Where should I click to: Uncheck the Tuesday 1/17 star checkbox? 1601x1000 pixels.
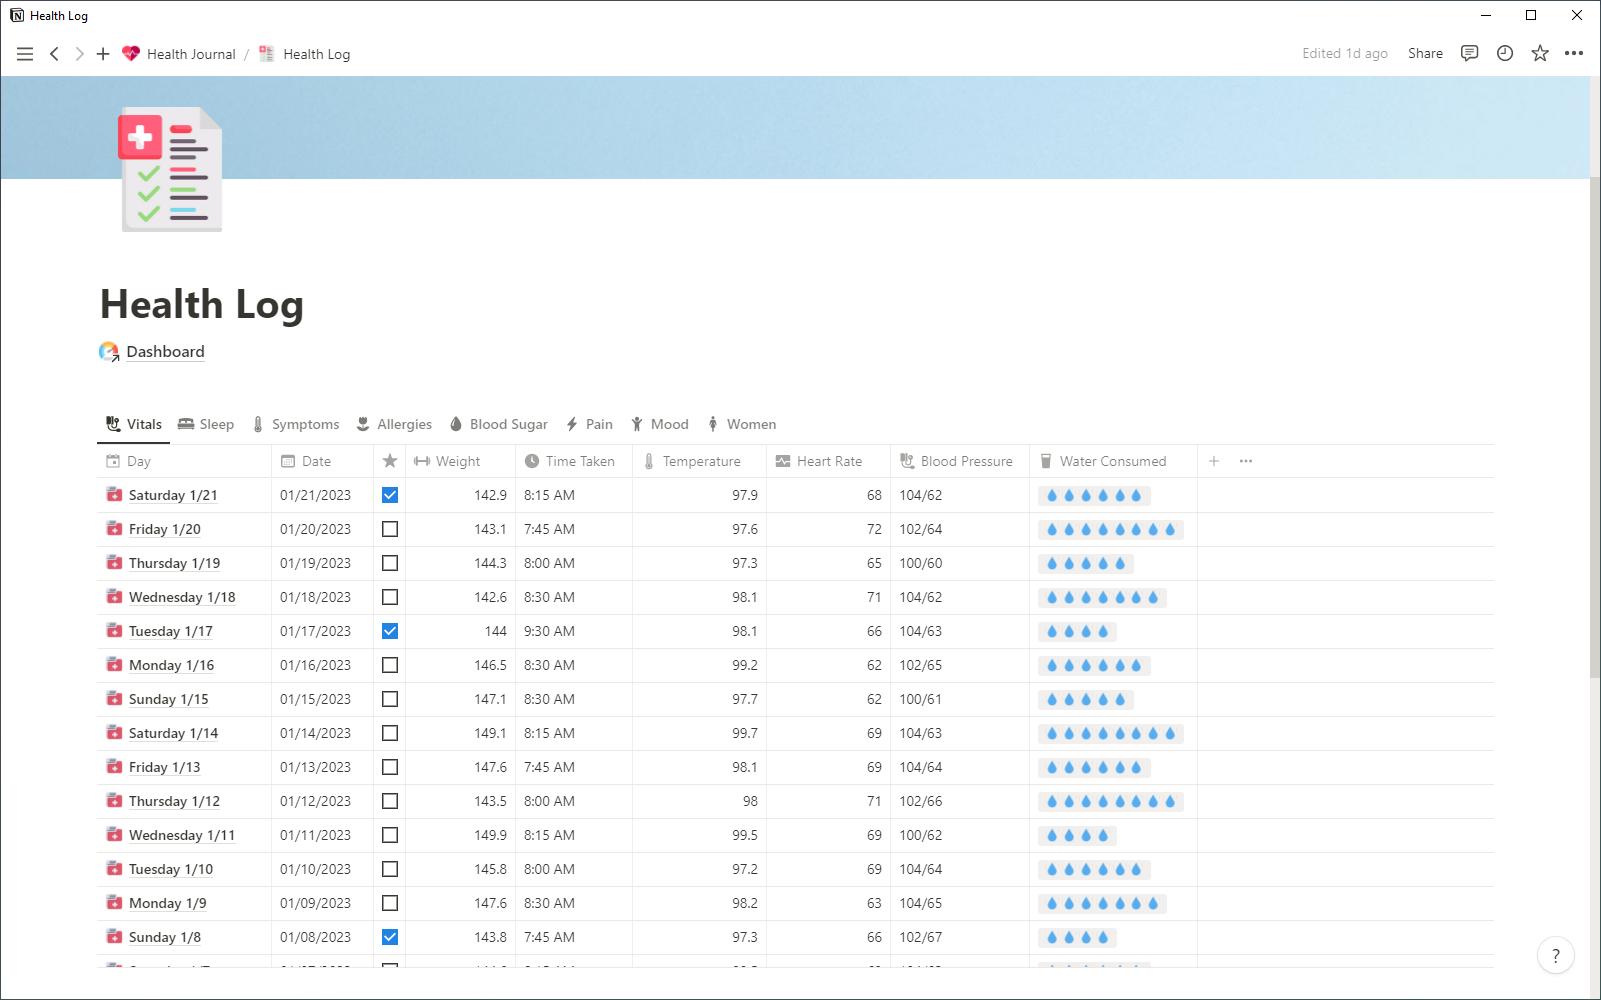point(390,631)
